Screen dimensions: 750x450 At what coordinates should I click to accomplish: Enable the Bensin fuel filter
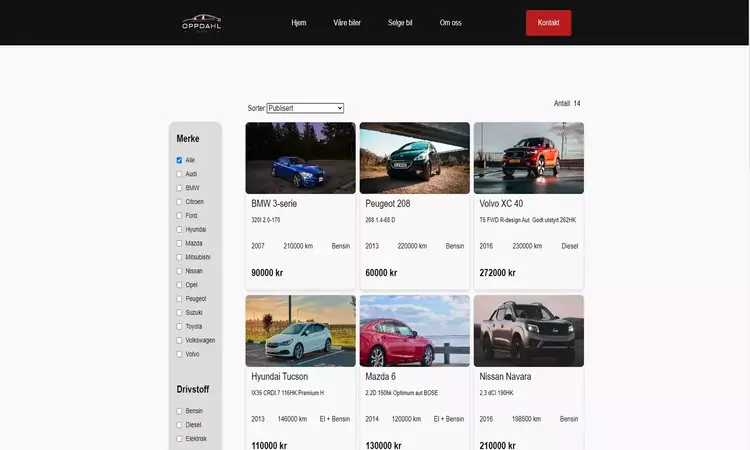point(180,411)
